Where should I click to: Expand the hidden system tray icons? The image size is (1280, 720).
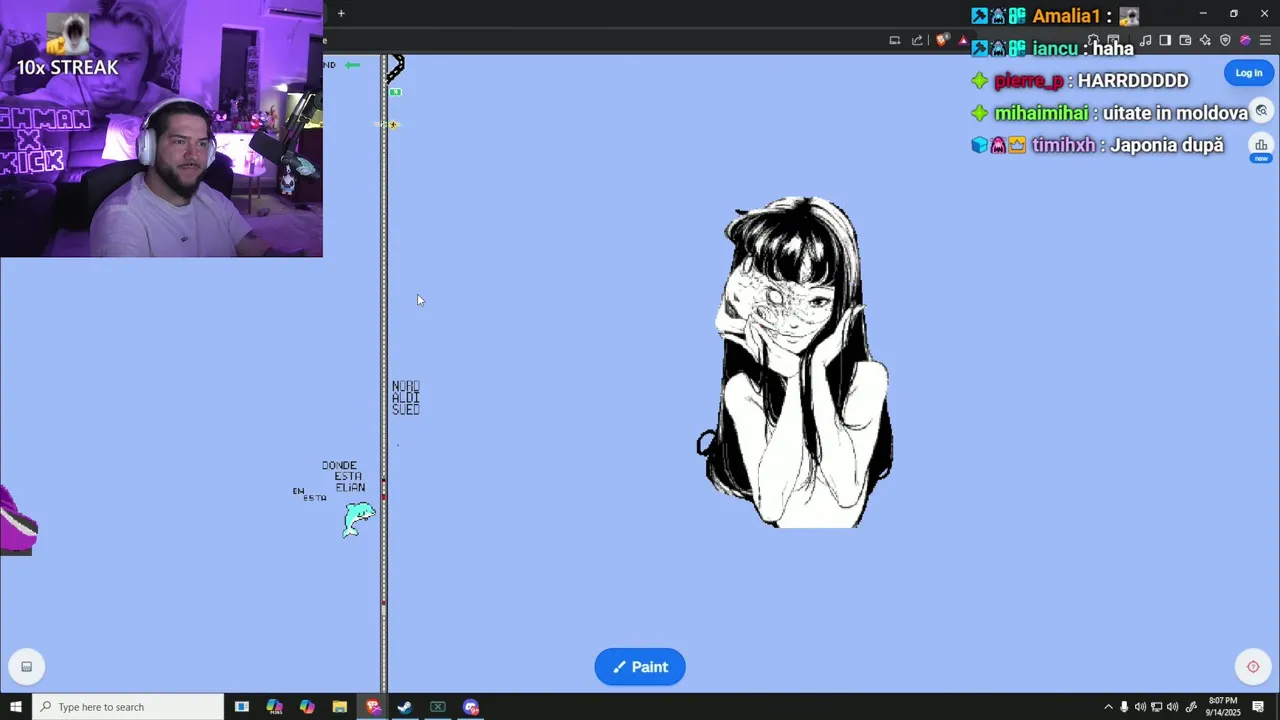click(x=1108, y=707)
